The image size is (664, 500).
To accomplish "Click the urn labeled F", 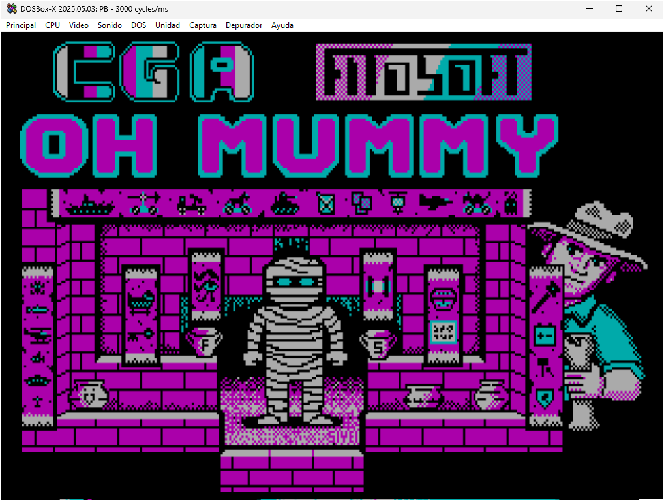I will (204, 344).
